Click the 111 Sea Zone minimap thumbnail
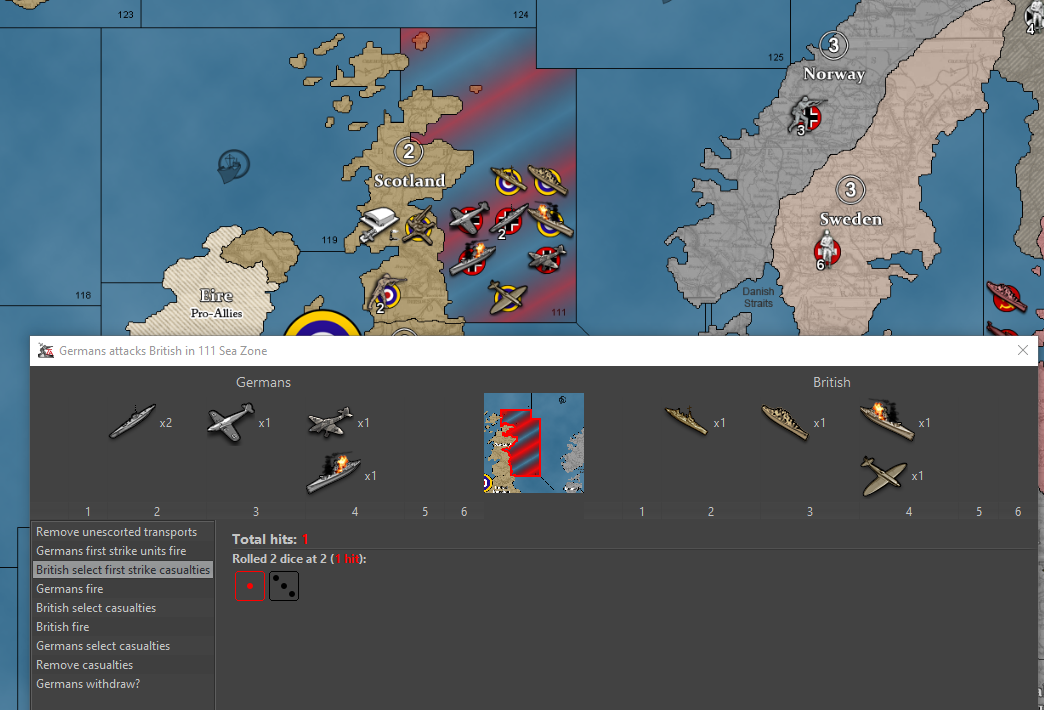Image resolution: width=1044 pixels, height=710 pixels. click(534, 443)
